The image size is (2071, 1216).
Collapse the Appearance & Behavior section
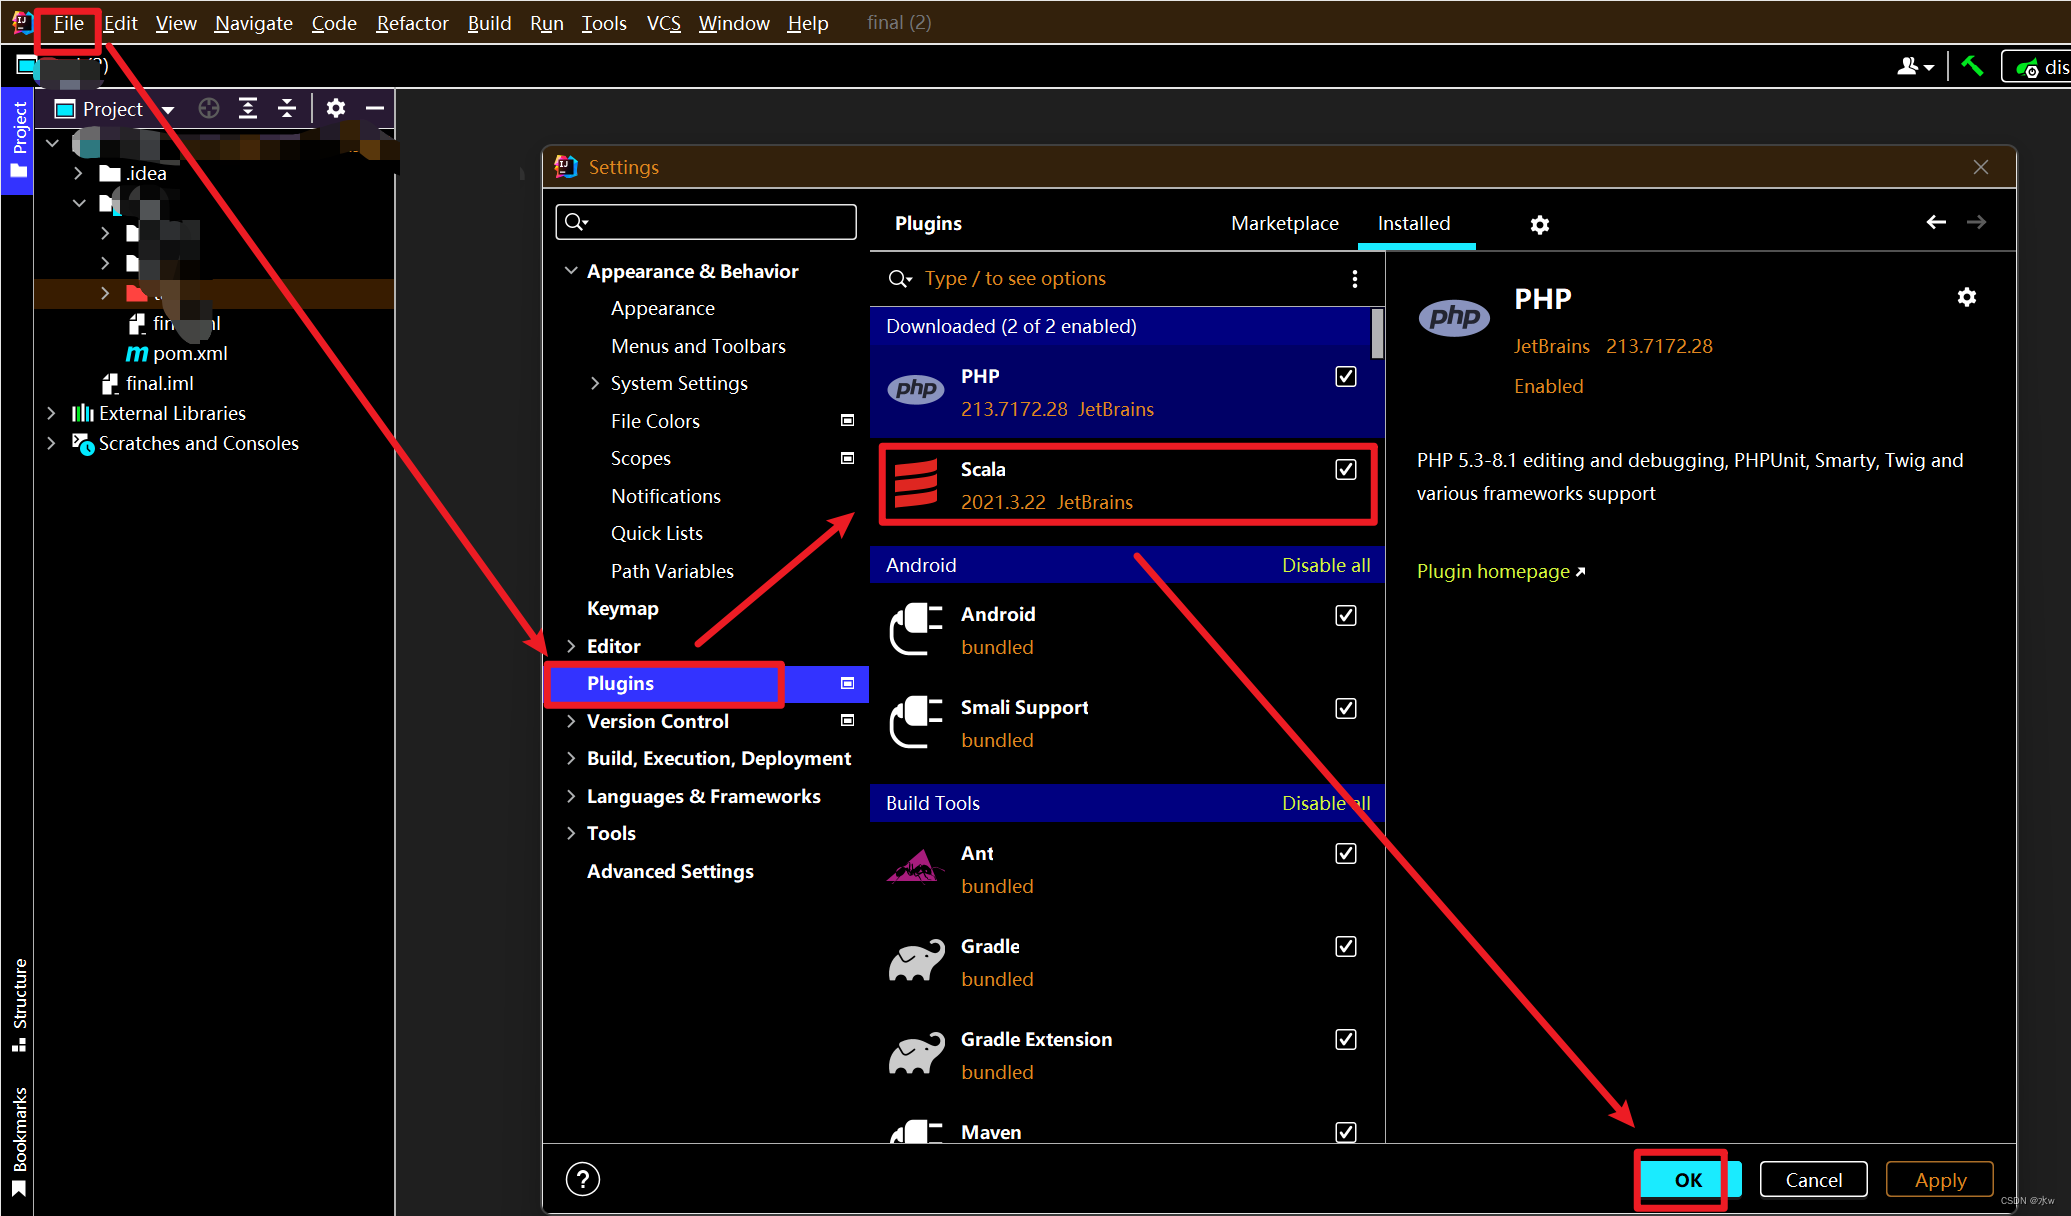pos(571,271)
